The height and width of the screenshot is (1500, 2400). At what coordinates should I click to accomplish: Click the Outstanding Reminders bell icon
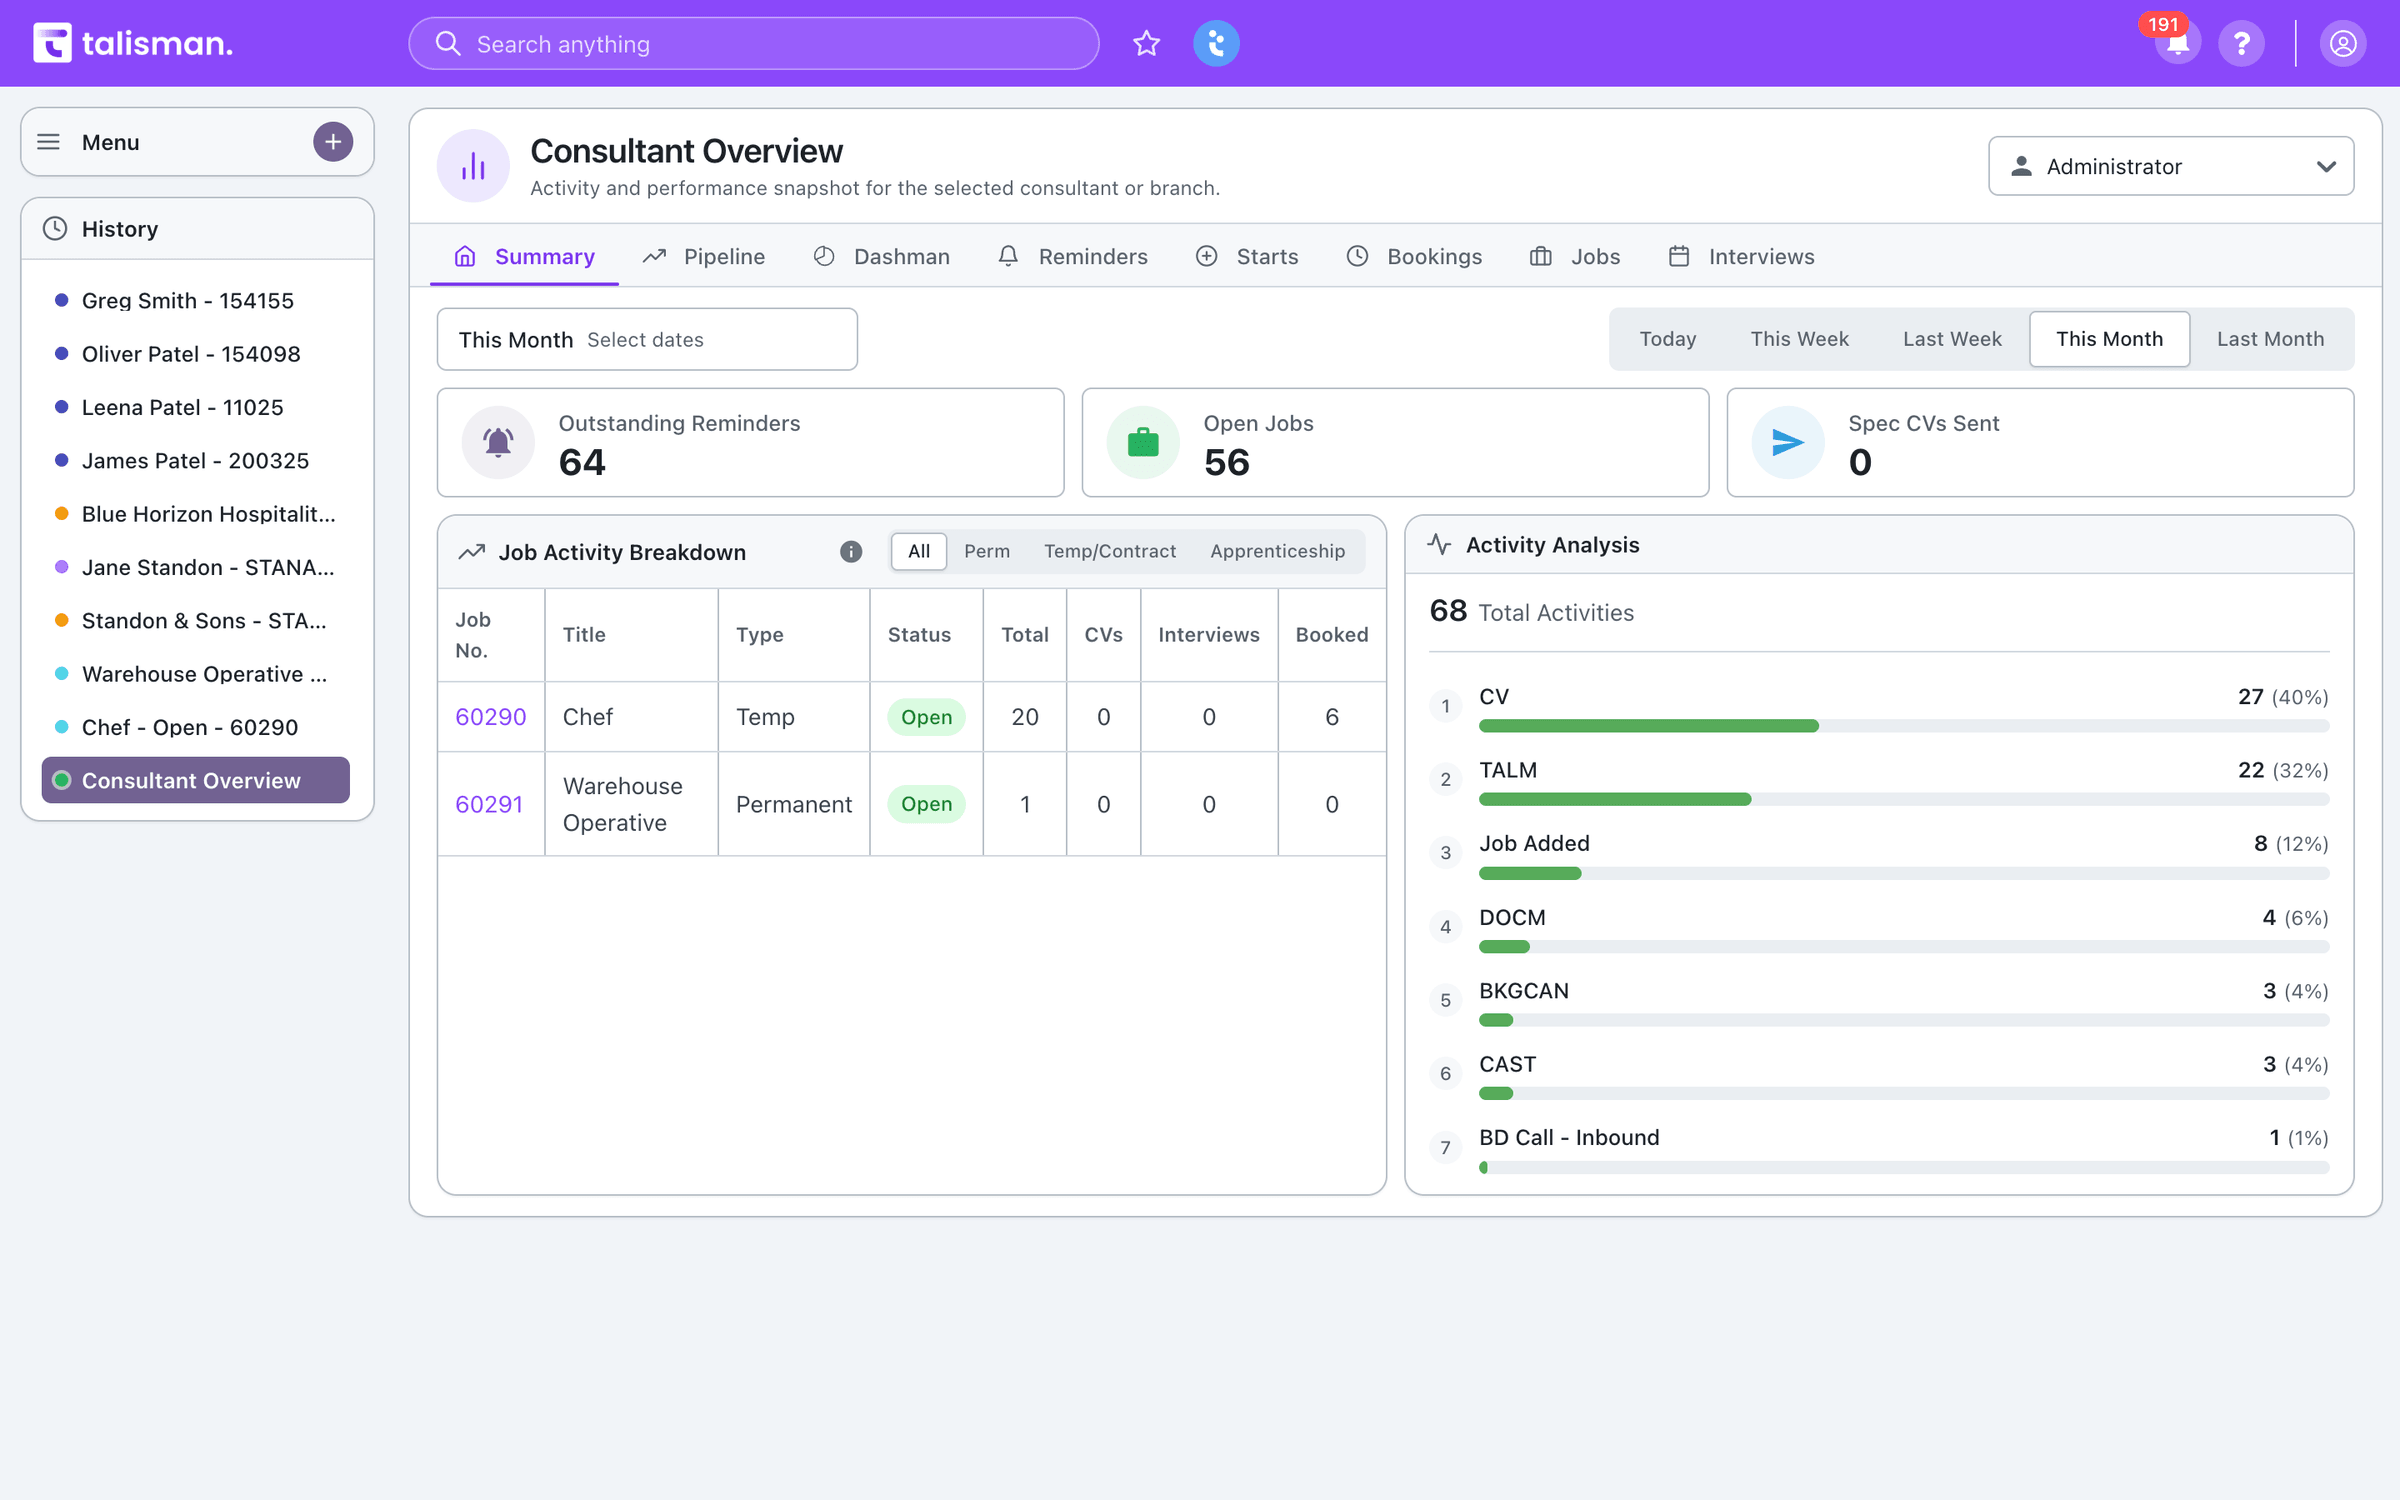point(498,442)
